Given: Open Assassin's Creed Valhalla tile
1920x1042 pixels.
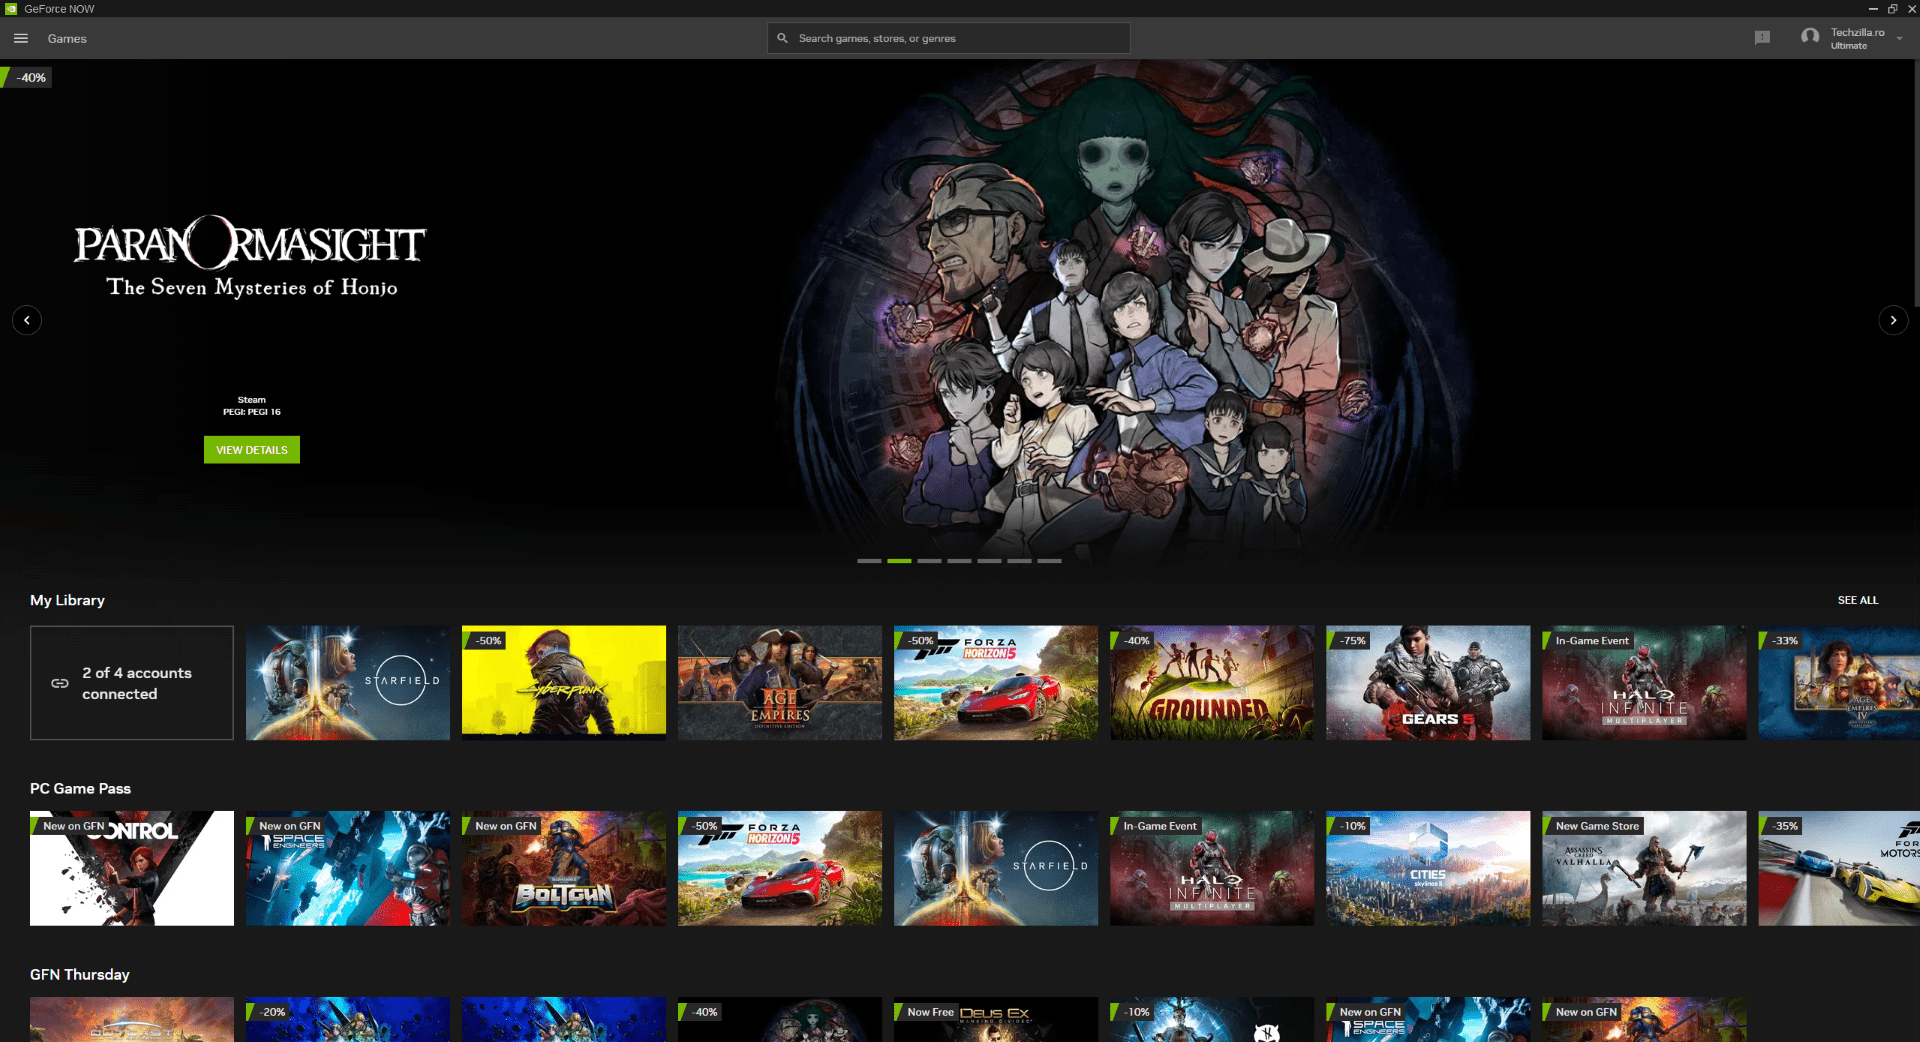Looking at the screenshot, I should (1644, 868).
